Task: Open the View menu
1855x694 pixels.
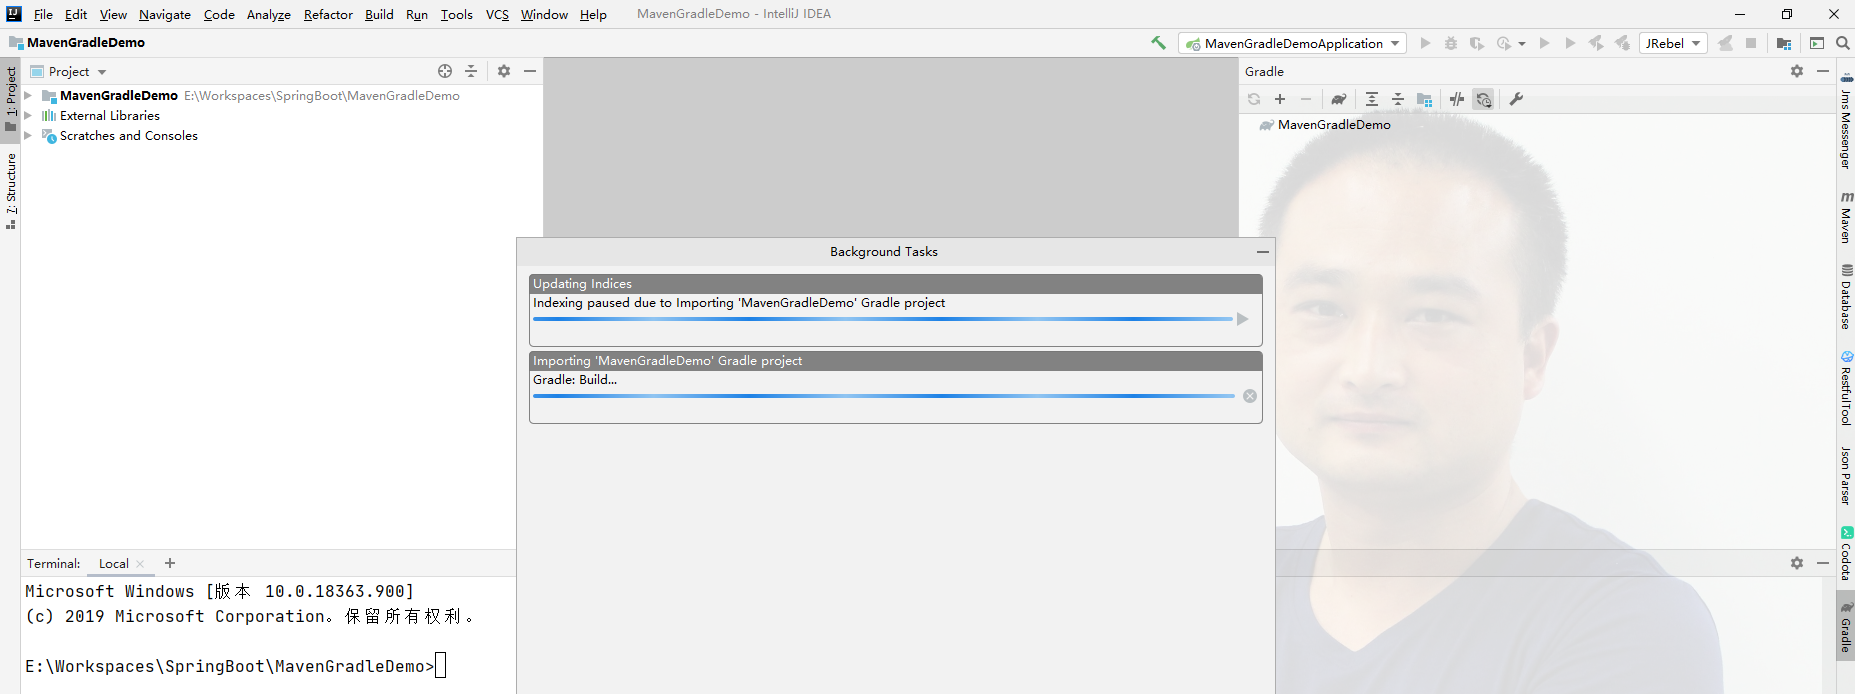Action: [x=113, y=14]
